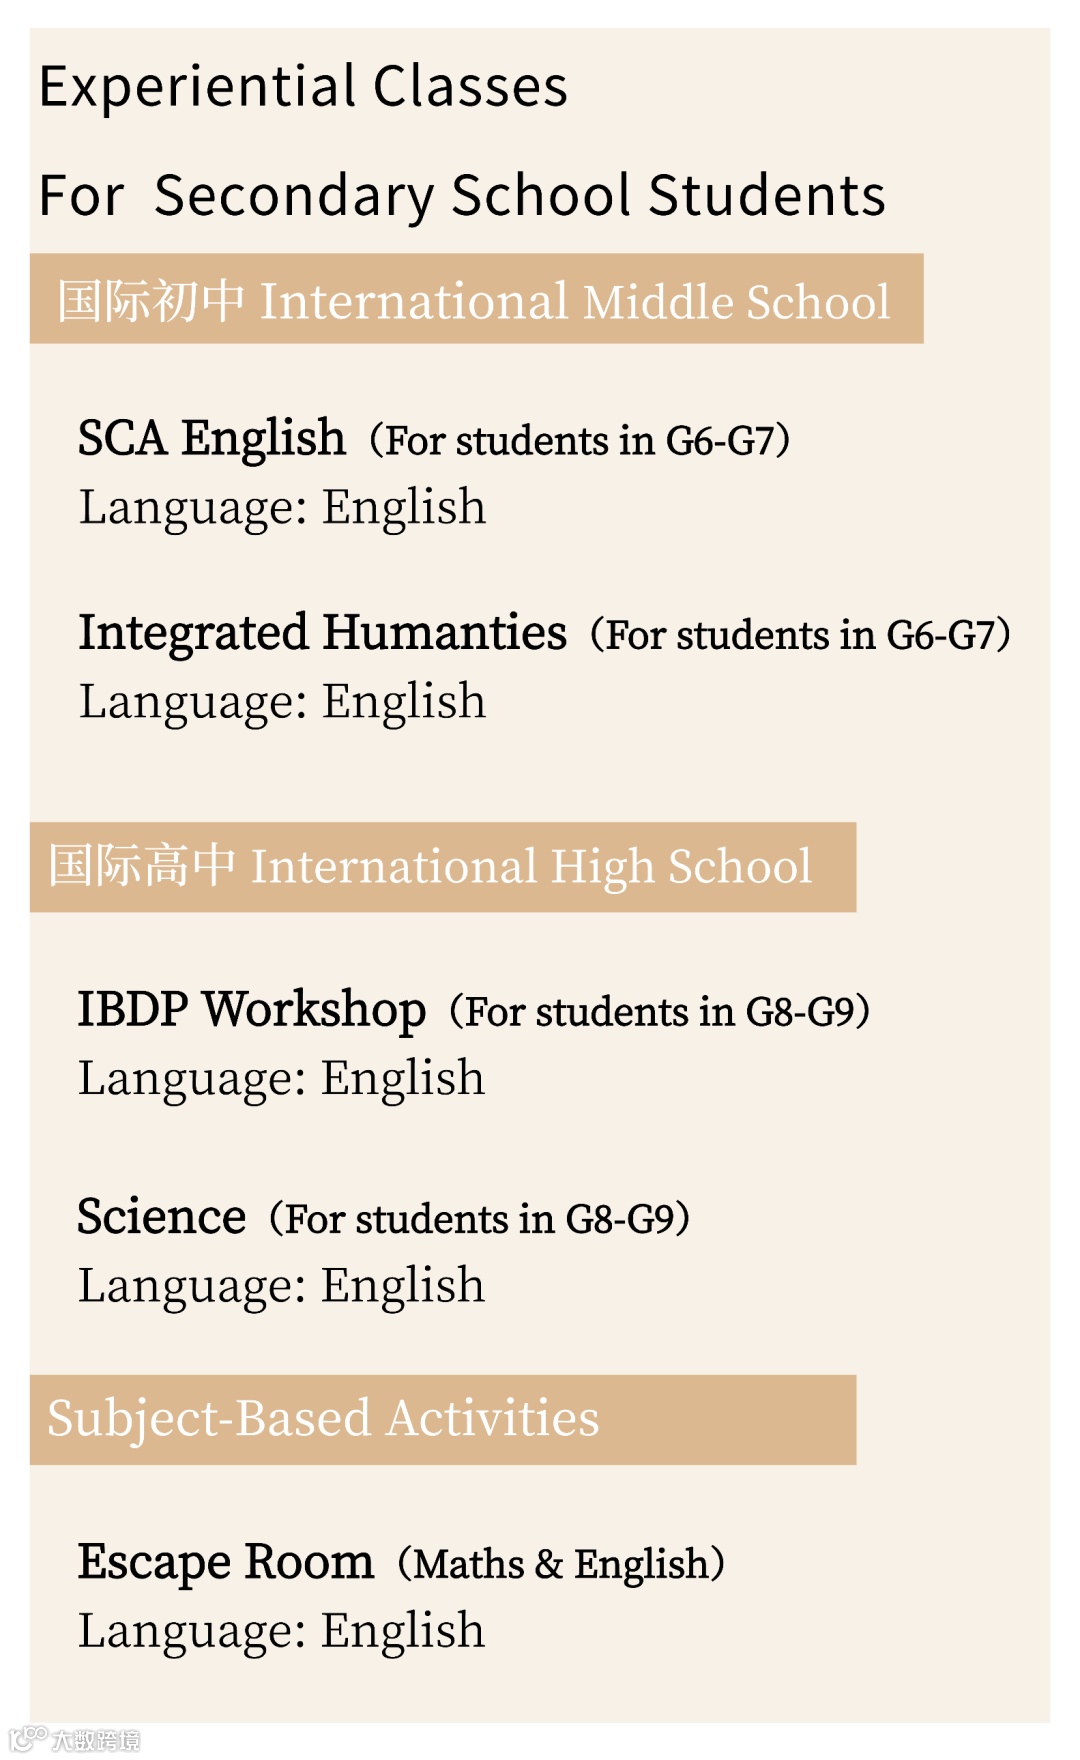The width and height of the screenshot is (1080, 1760).
Task: Click the Escape Room activity title
Action: pyautogui.click(x=226, y=1563)
